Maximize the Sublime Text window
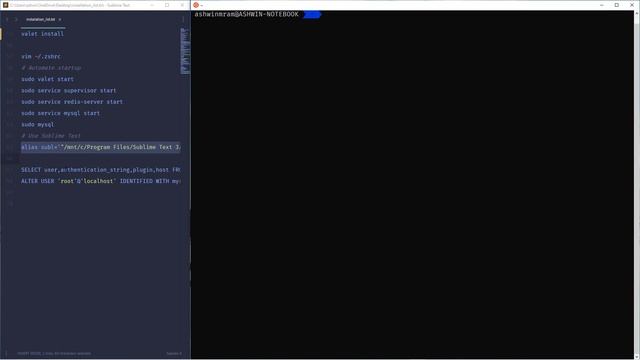The height and width of the screenshot is (360, 640). click(167, 5)
